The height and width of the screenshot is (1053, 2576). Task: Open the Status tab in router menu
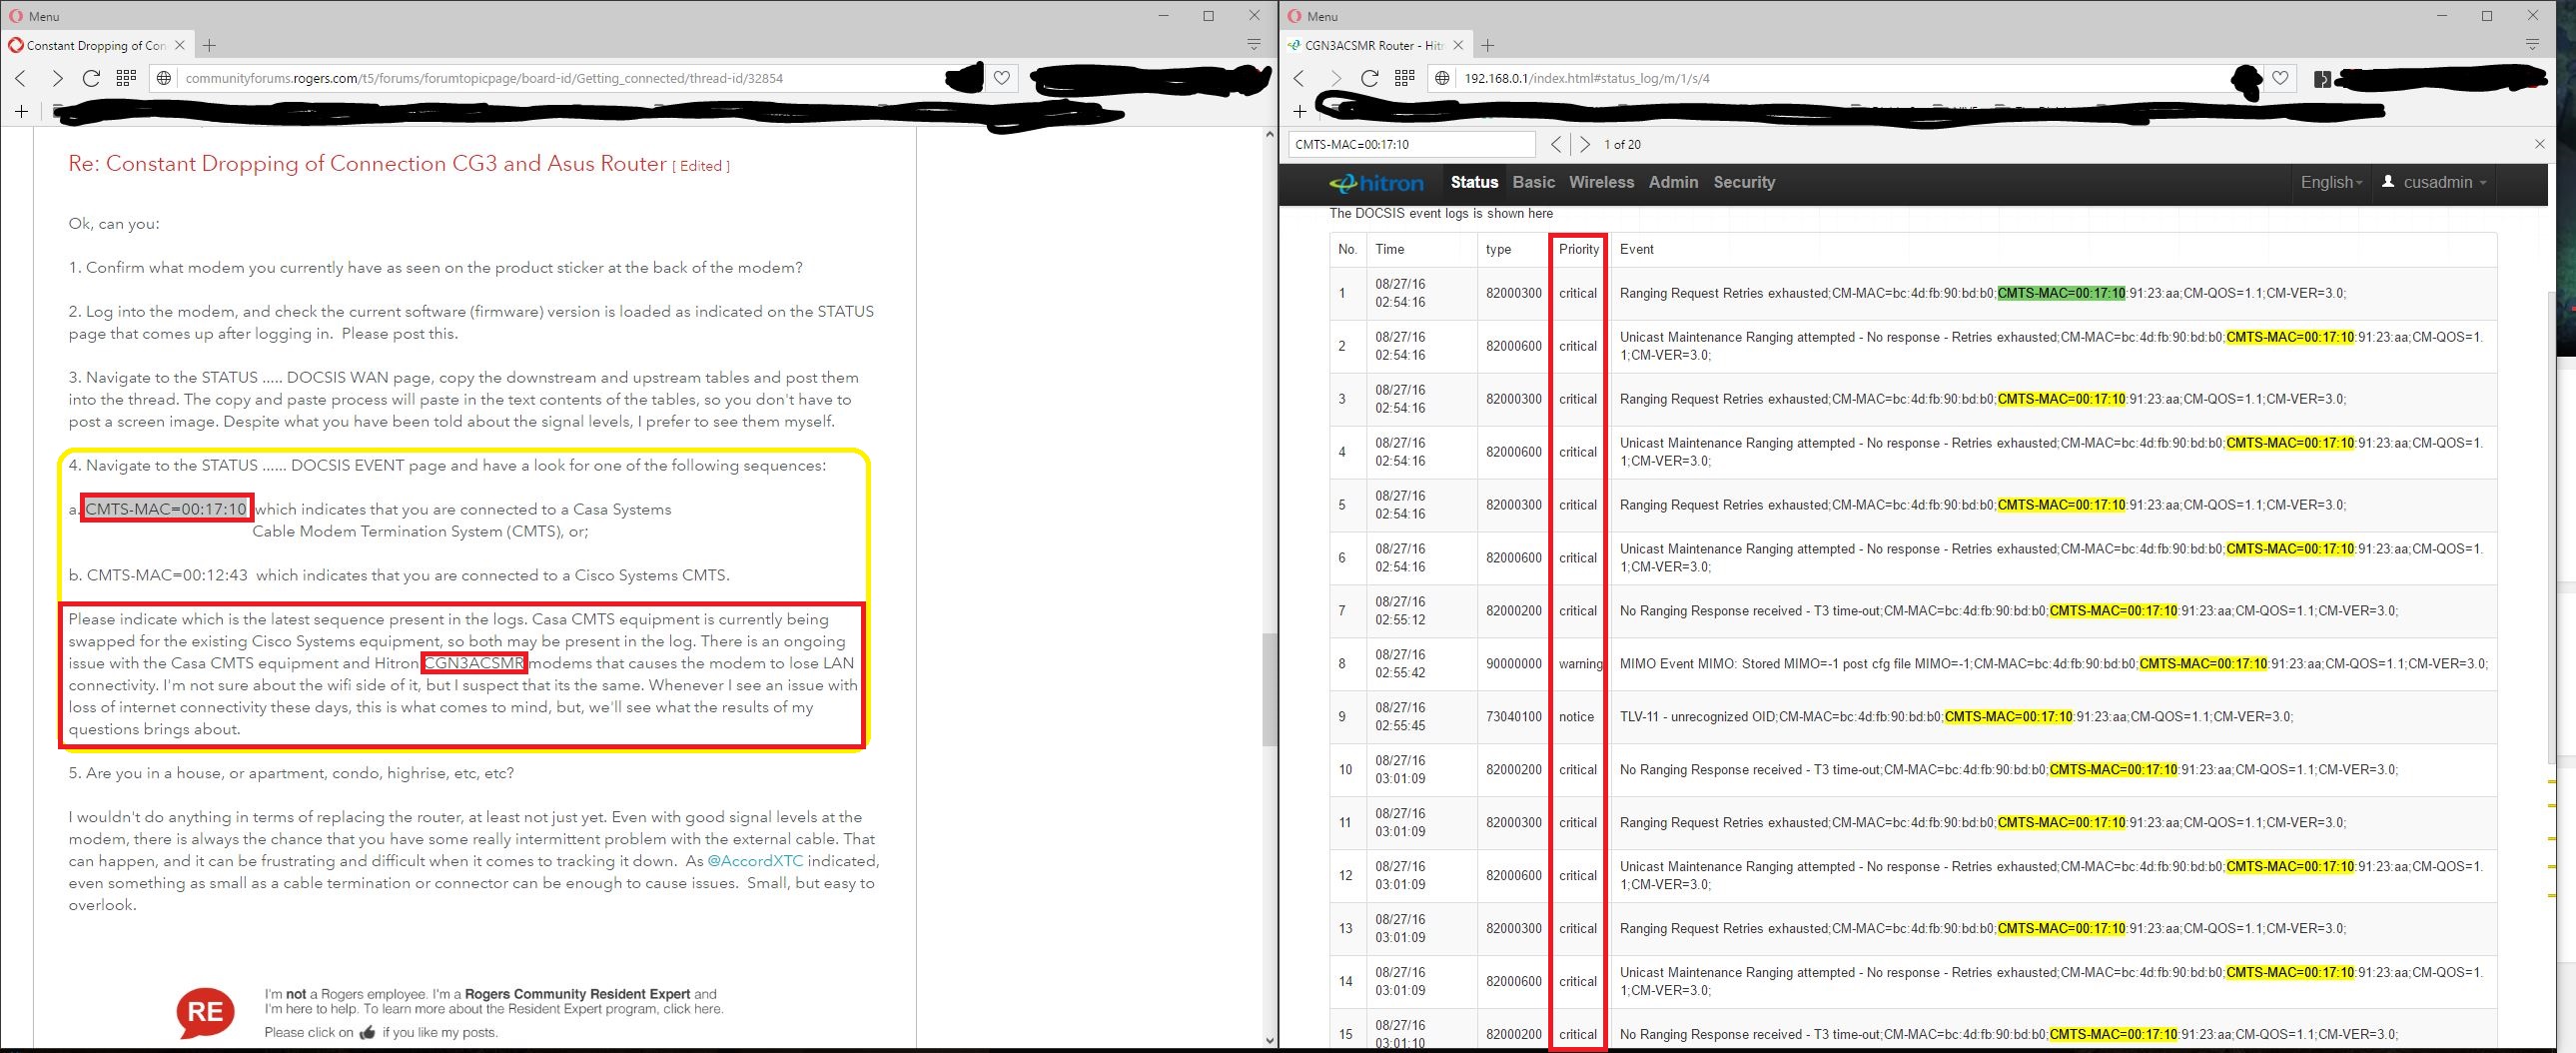click(x=1474, y=182)
